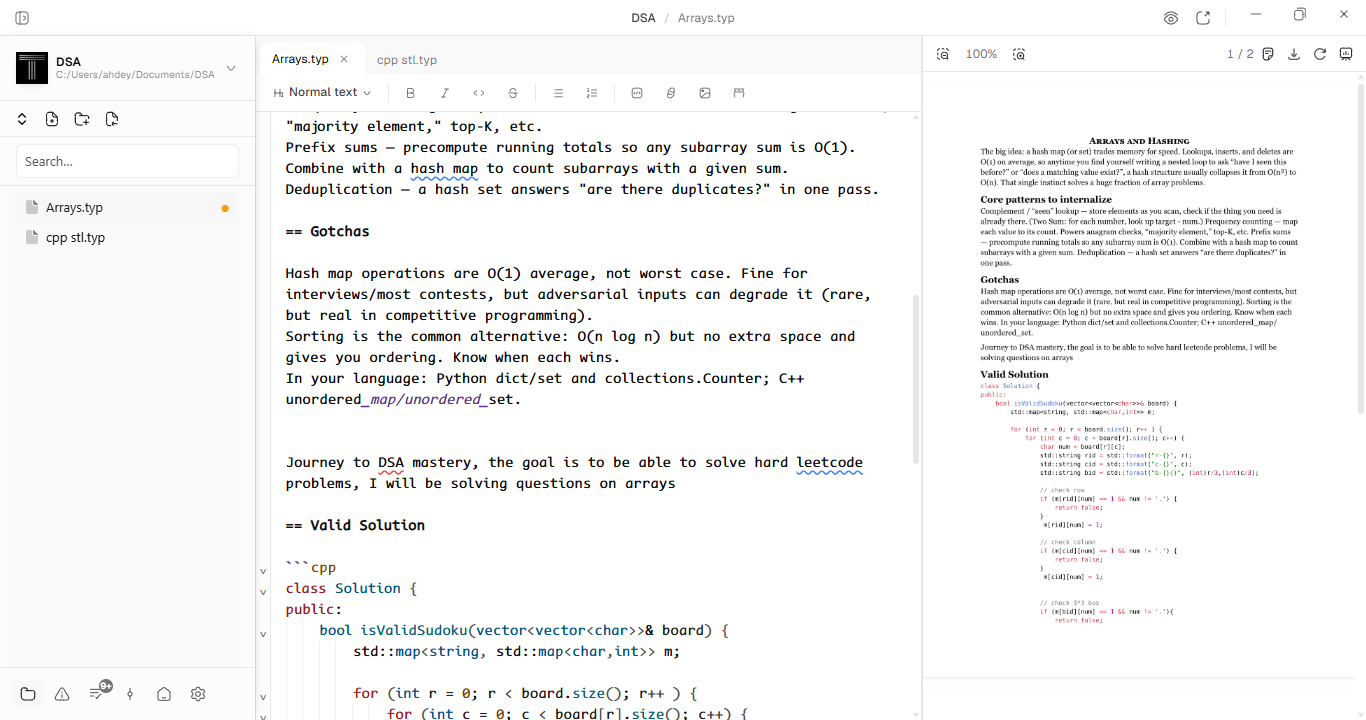Viewport: 1366px width, 720px height.
Task: Minimize the application window
Action: click(1256, 15)
